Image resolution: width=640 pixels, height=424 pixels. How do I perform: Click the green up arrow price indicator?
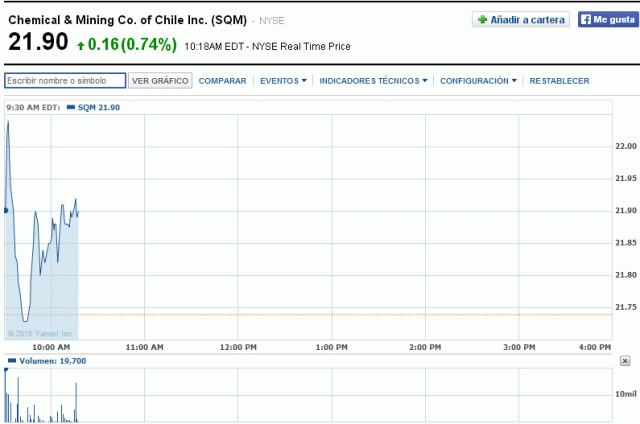pos(80,46)
